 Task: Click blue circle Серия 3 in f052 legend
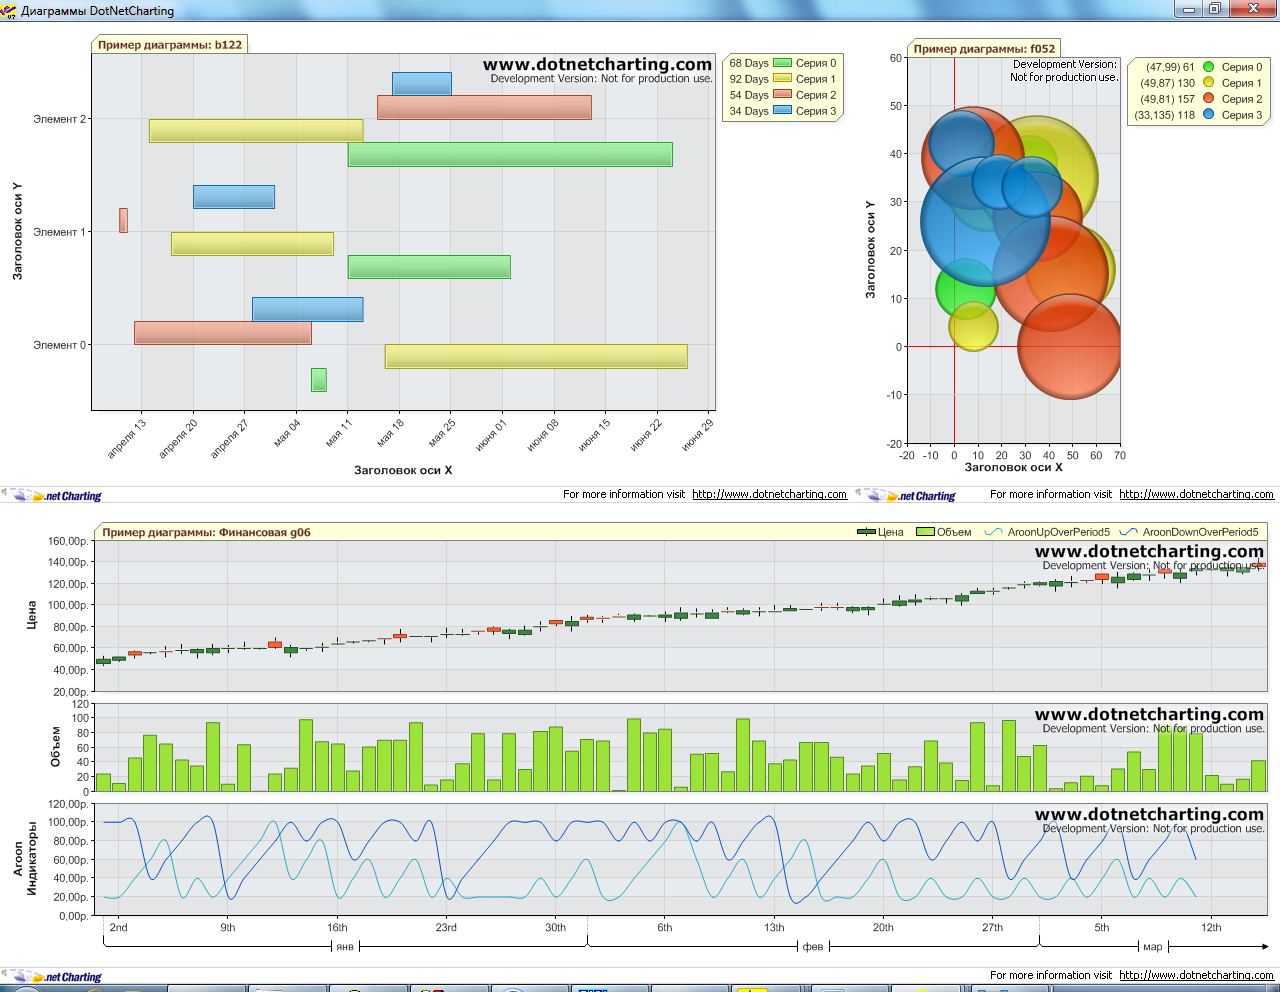click(1208, 115)
